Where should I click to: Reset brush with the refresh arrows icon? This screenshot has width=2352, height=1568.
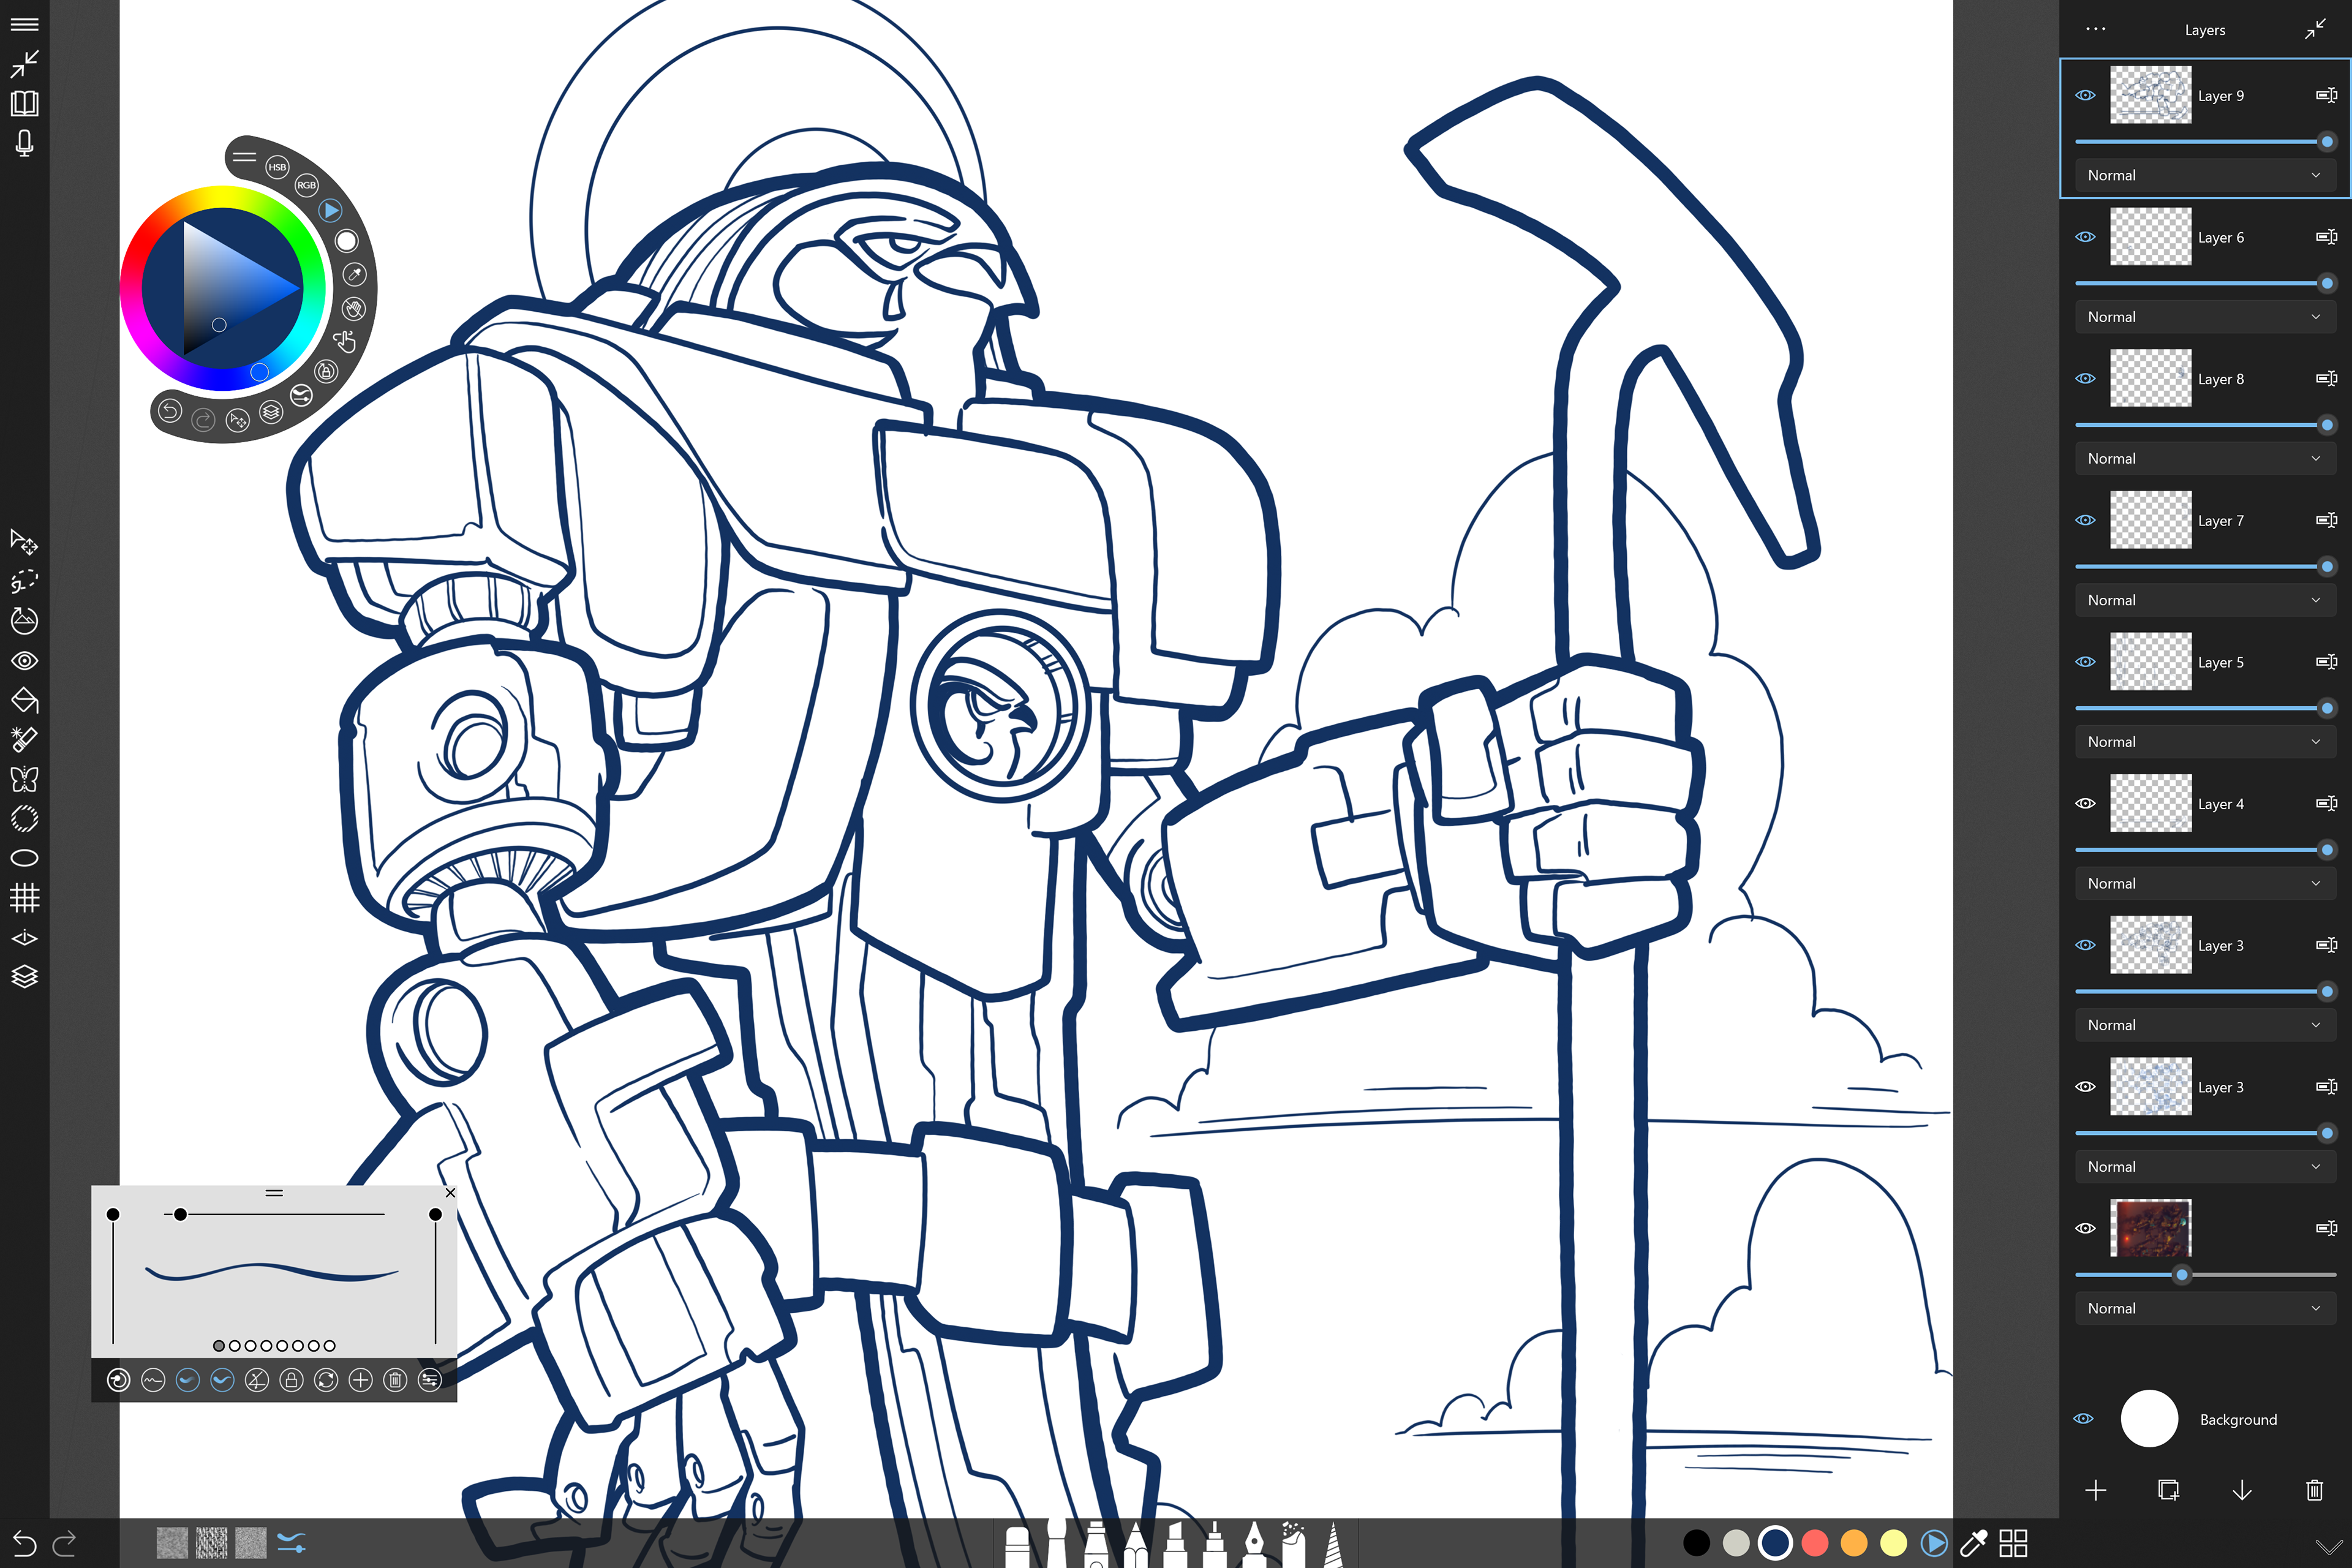coord(326,1380)
